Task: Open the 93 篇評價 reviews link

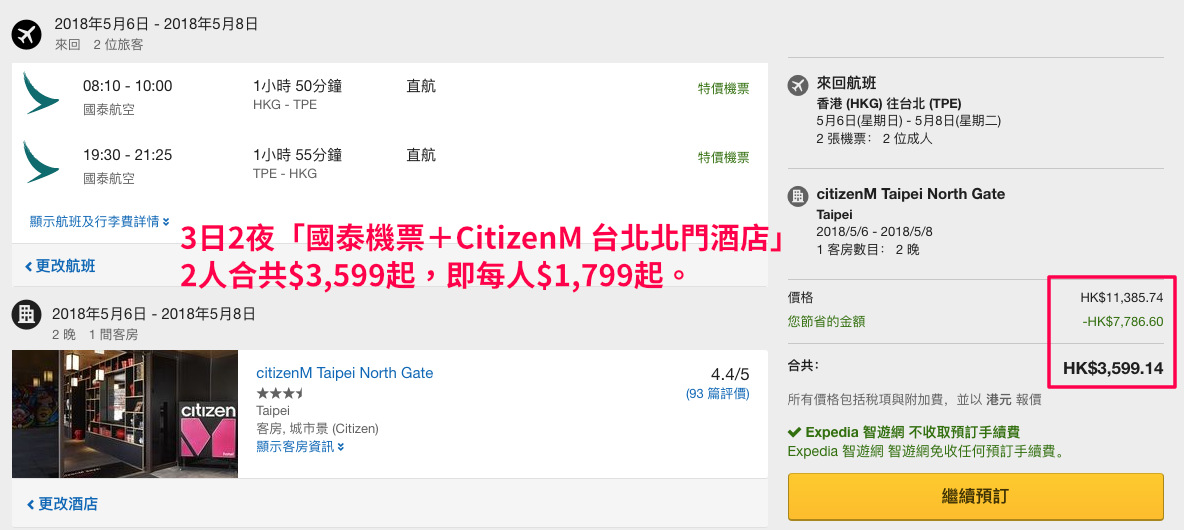Action: point(717,393)
